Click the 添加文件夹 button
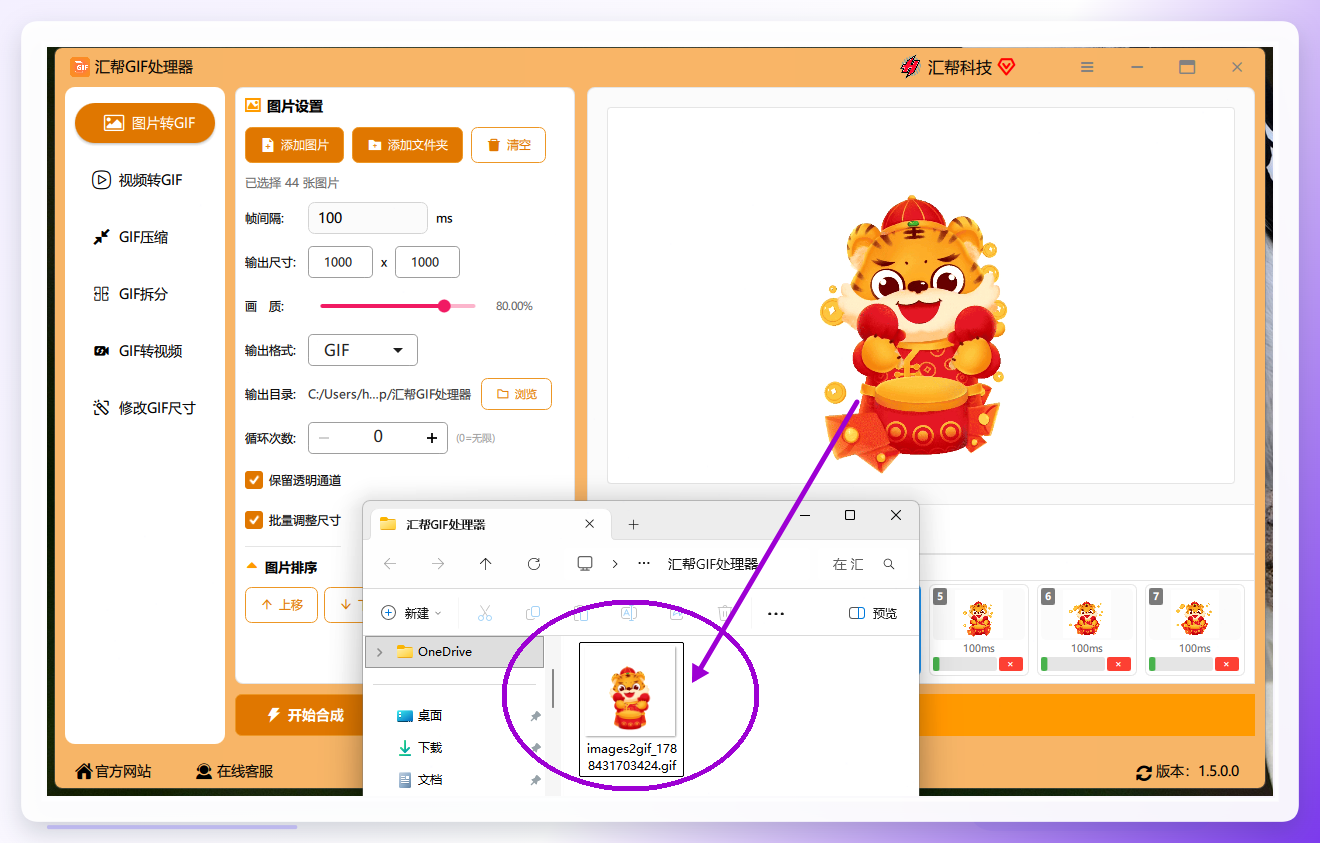 tap(407, 145)
